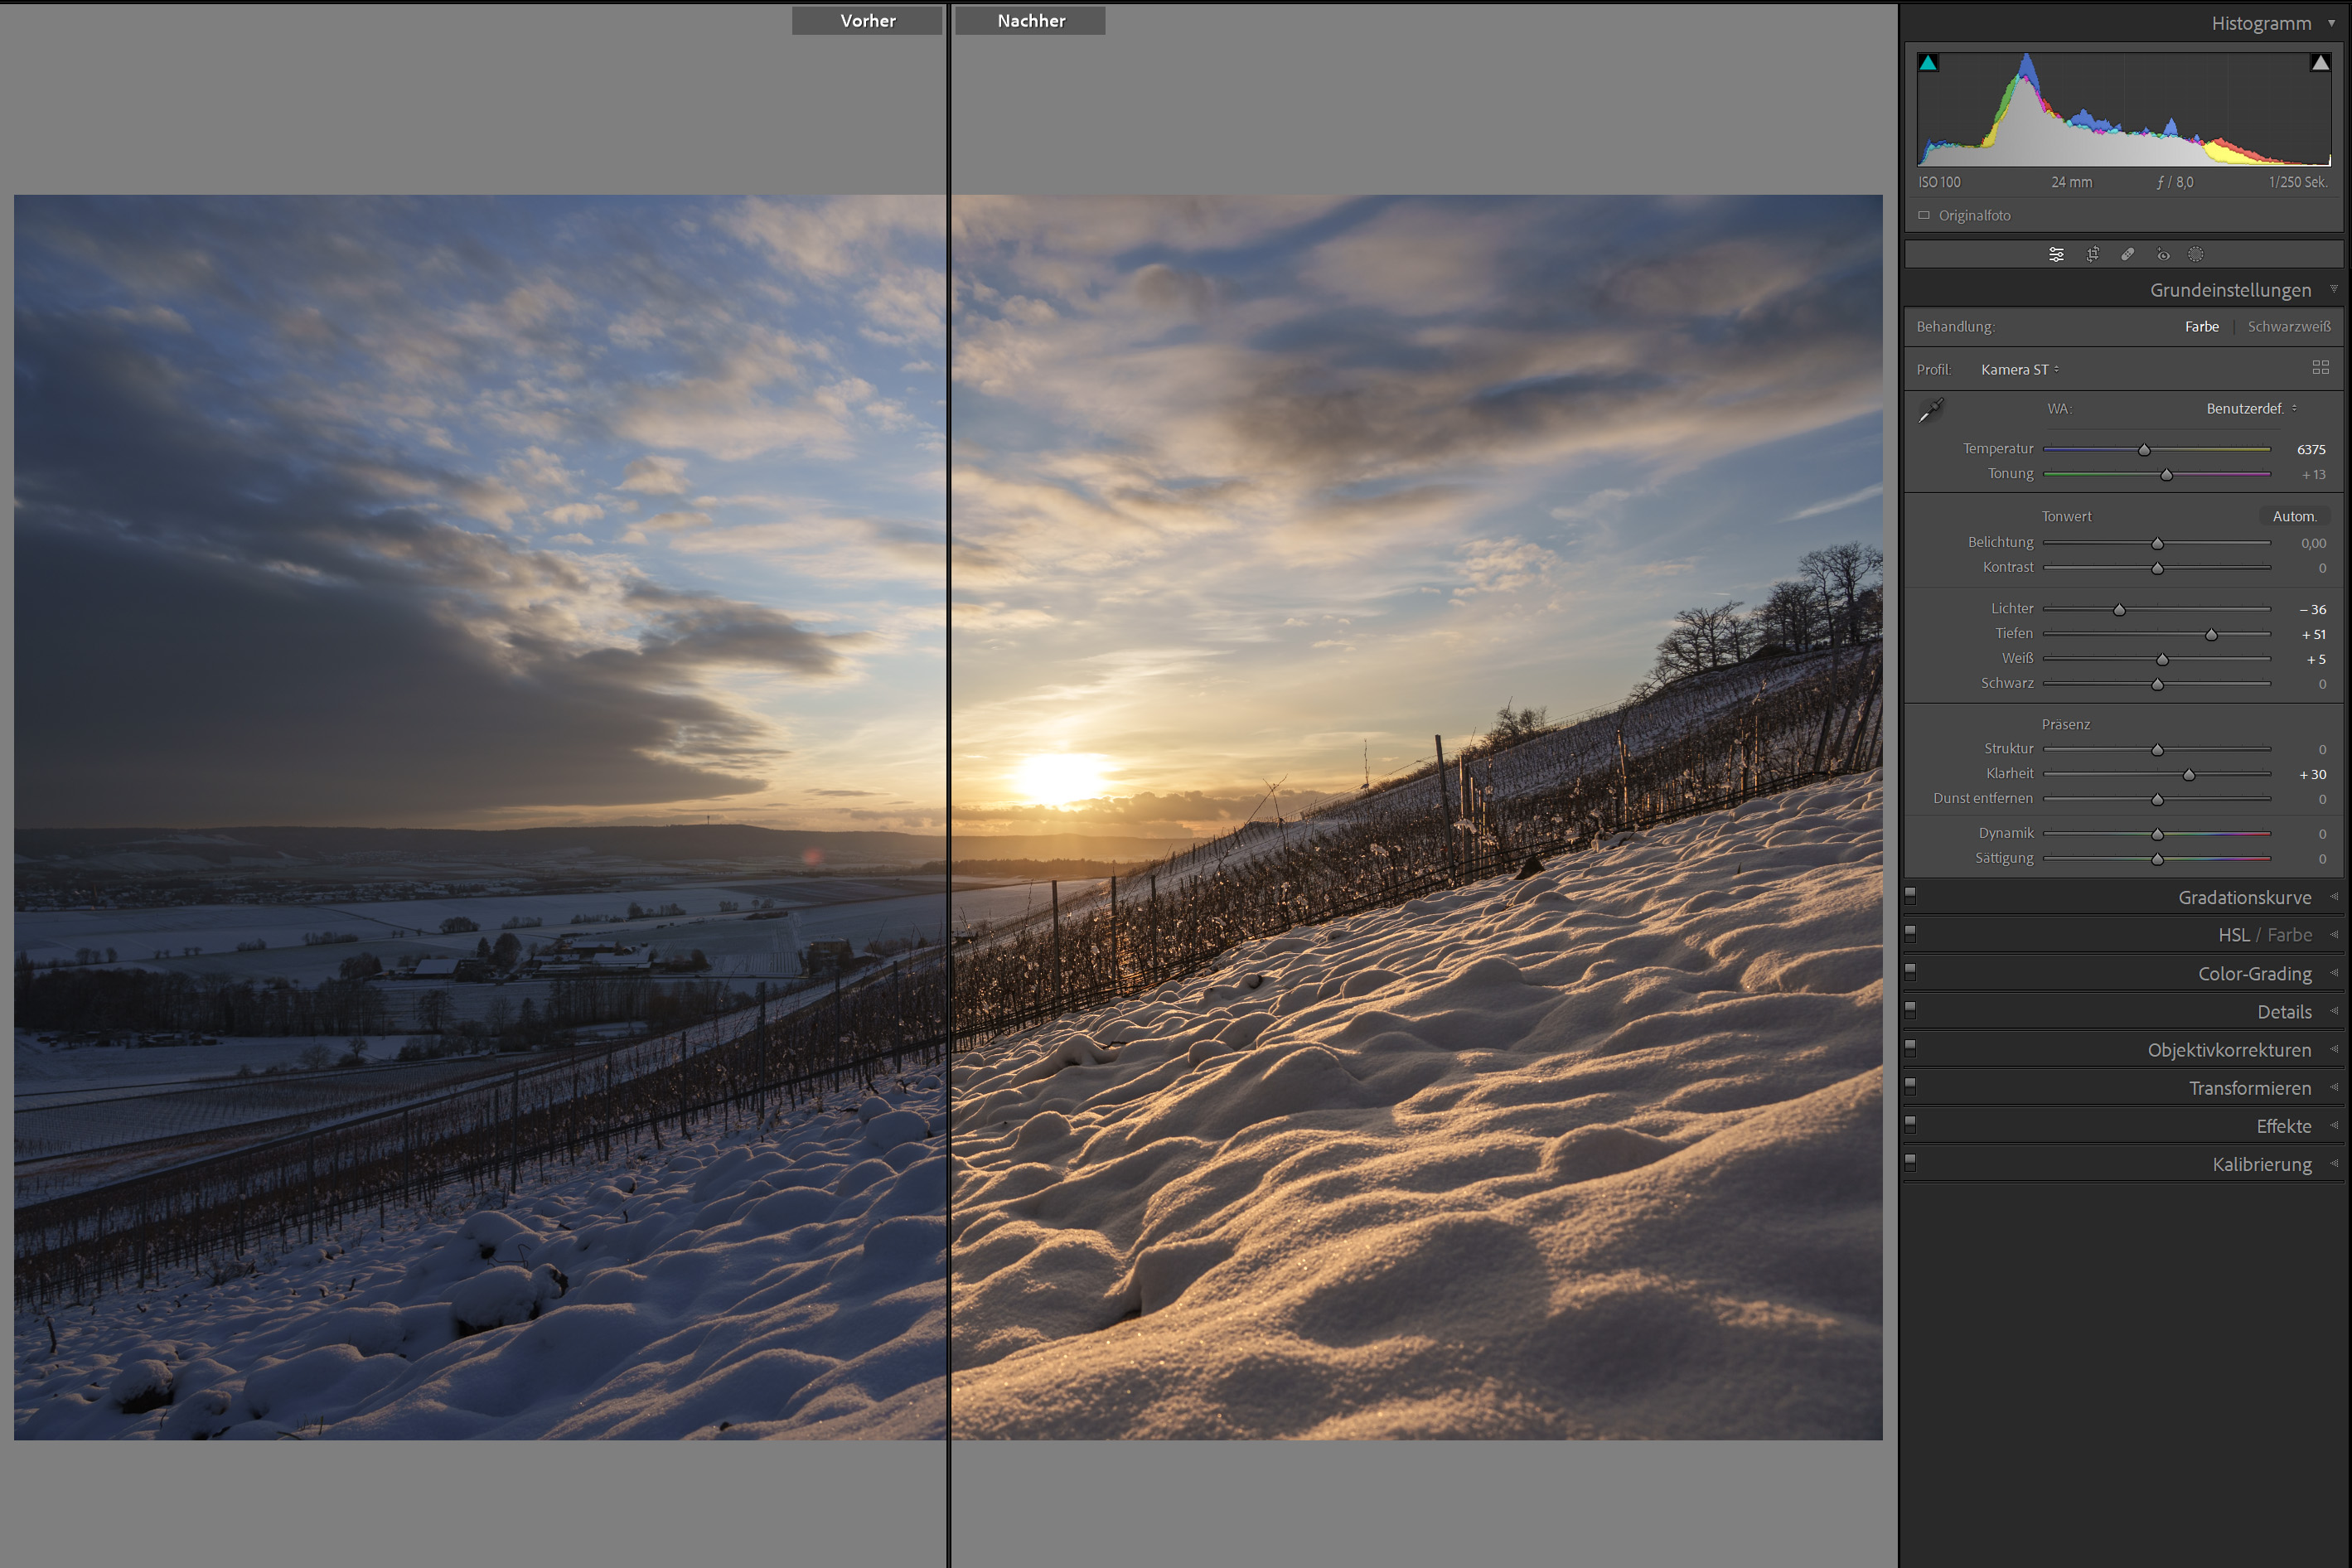Screen dimensions: 2352x1568
Task: Expand the Gradationskurve panel arrow
Action: pos(2333,896)
